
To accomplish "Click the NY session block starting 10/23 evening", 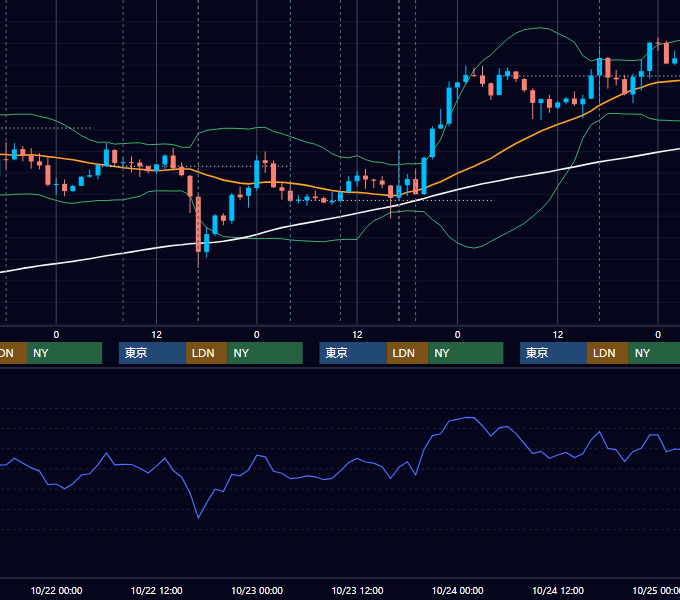I will tap(466, 353).
